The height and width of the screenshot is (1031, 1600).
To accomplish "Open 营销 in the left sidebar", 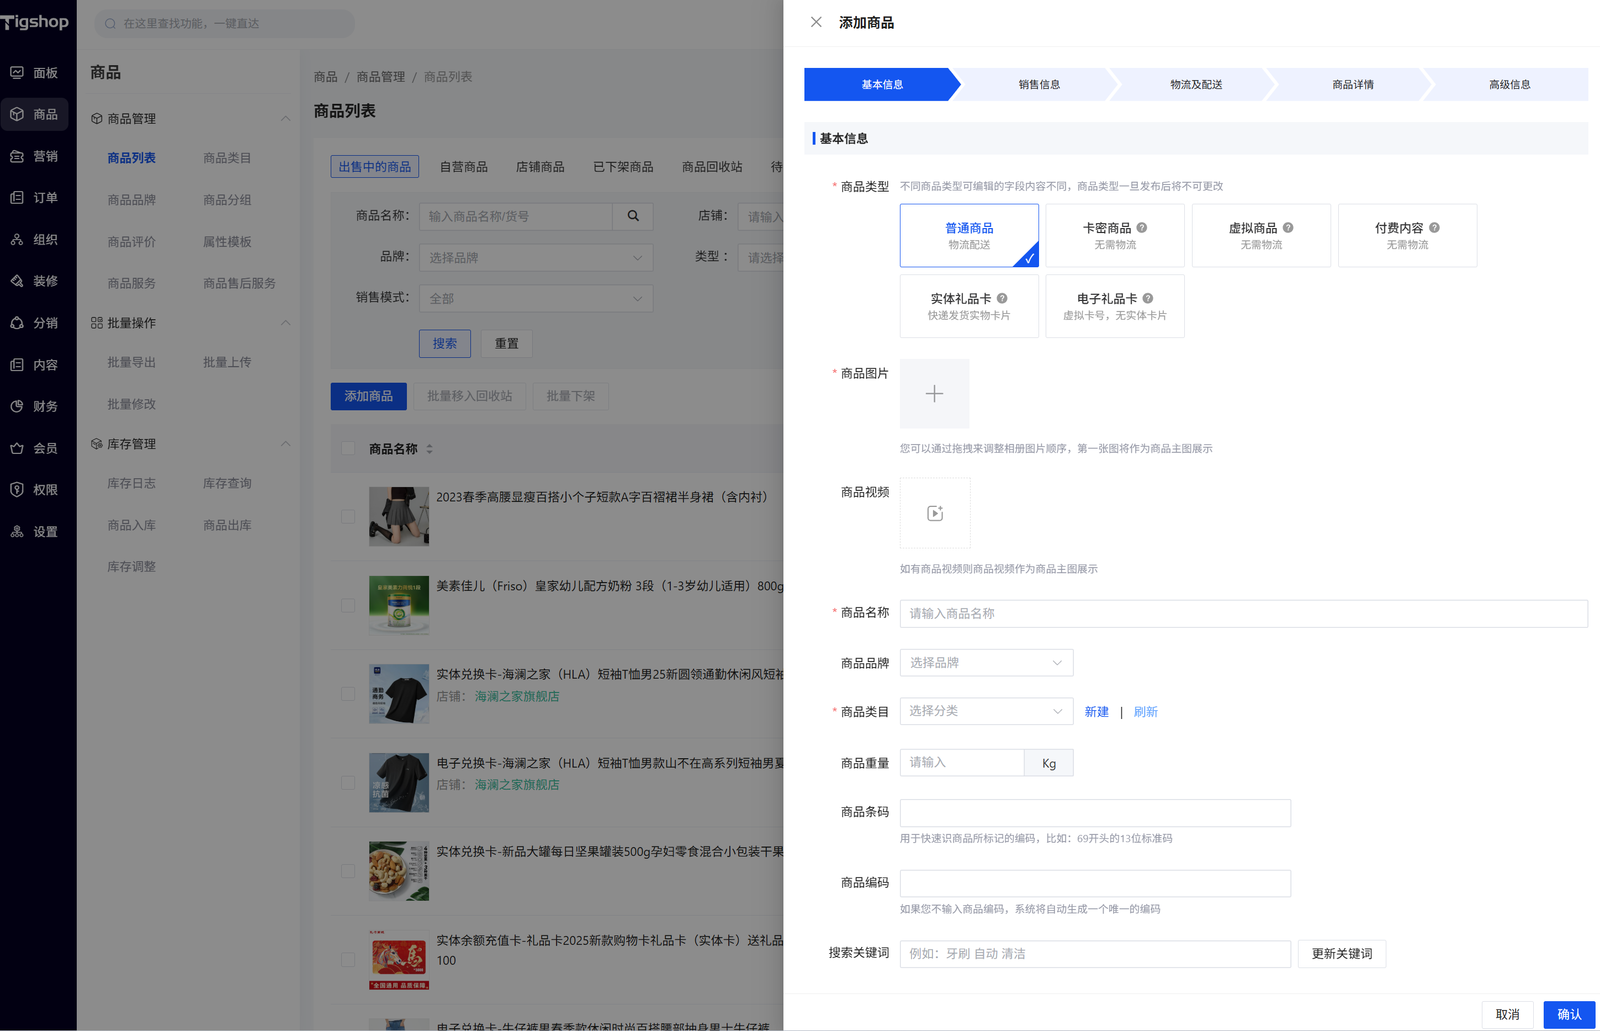I will 36,156.
